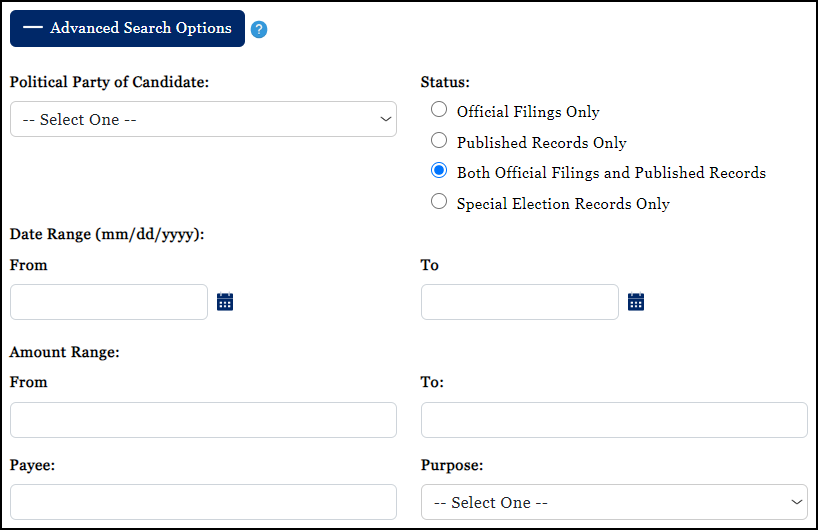
Task: Open the Date Range To calendar picker
Action: 636,302
